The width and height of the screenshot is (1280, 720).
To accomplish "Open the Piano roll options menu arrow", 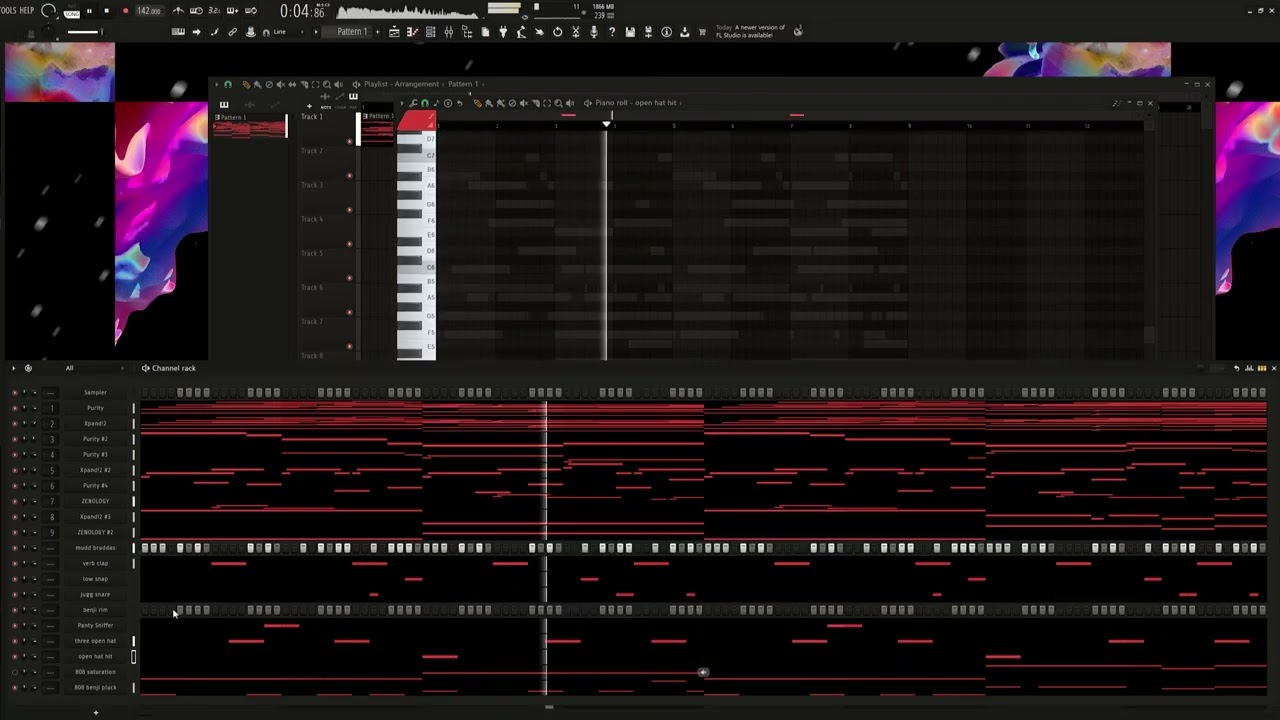I will [402, 103].
